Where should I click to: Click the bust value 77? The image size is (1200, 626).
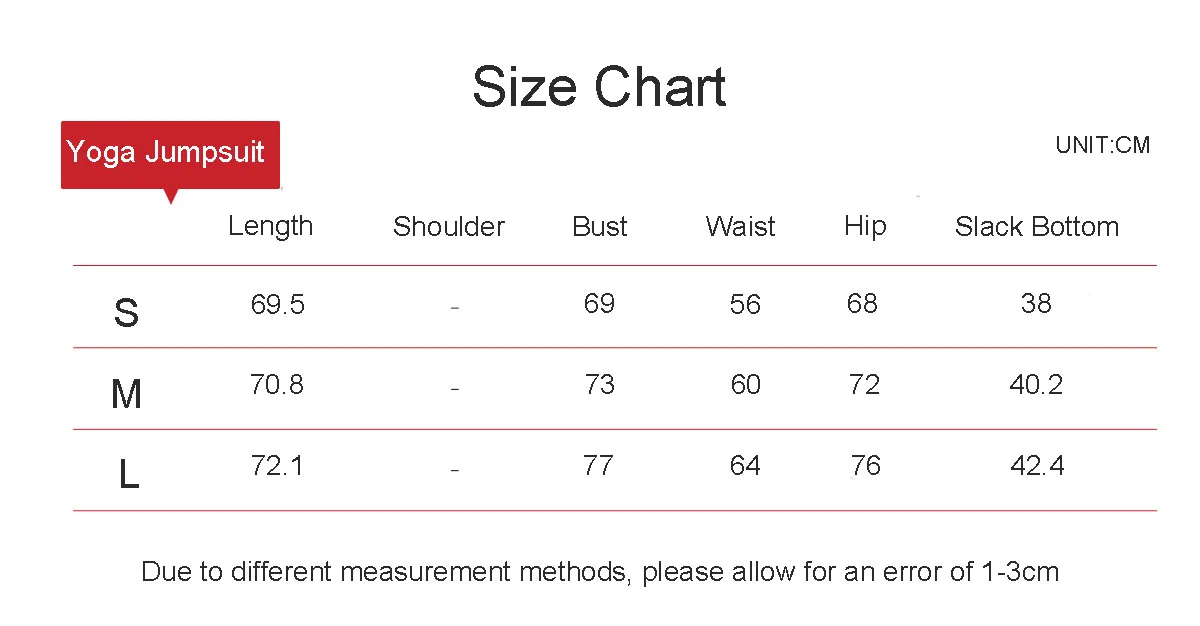click(x=598, y=465)
